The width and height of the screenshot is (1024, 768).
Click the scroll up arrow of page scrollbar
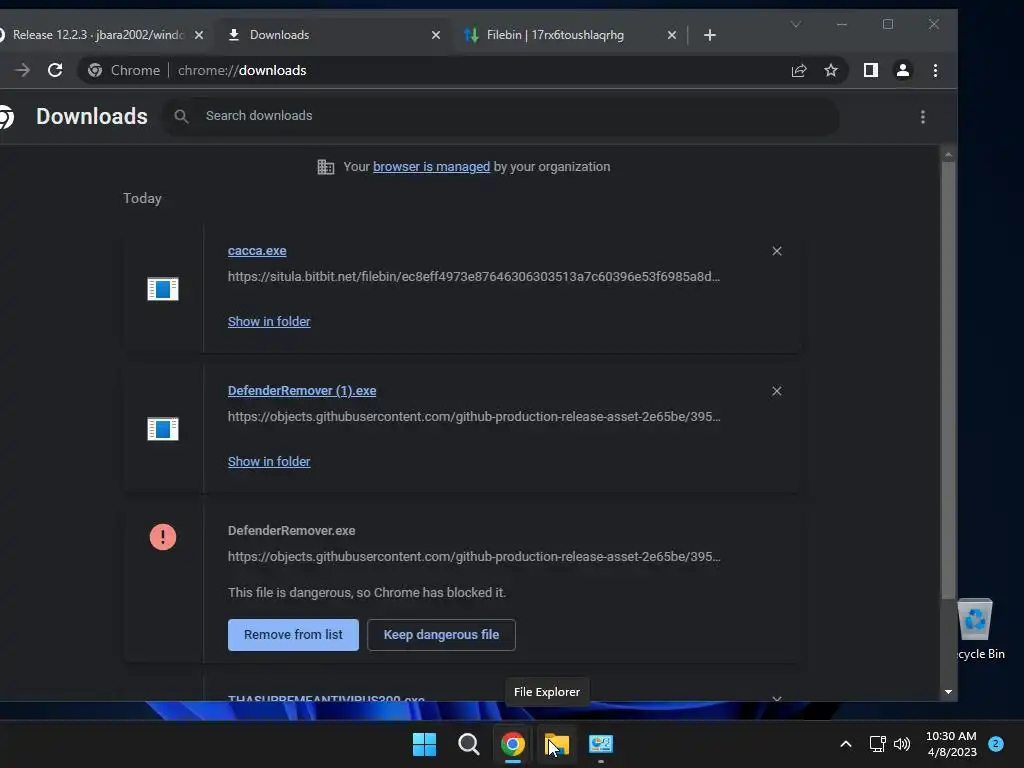[948, 155]
